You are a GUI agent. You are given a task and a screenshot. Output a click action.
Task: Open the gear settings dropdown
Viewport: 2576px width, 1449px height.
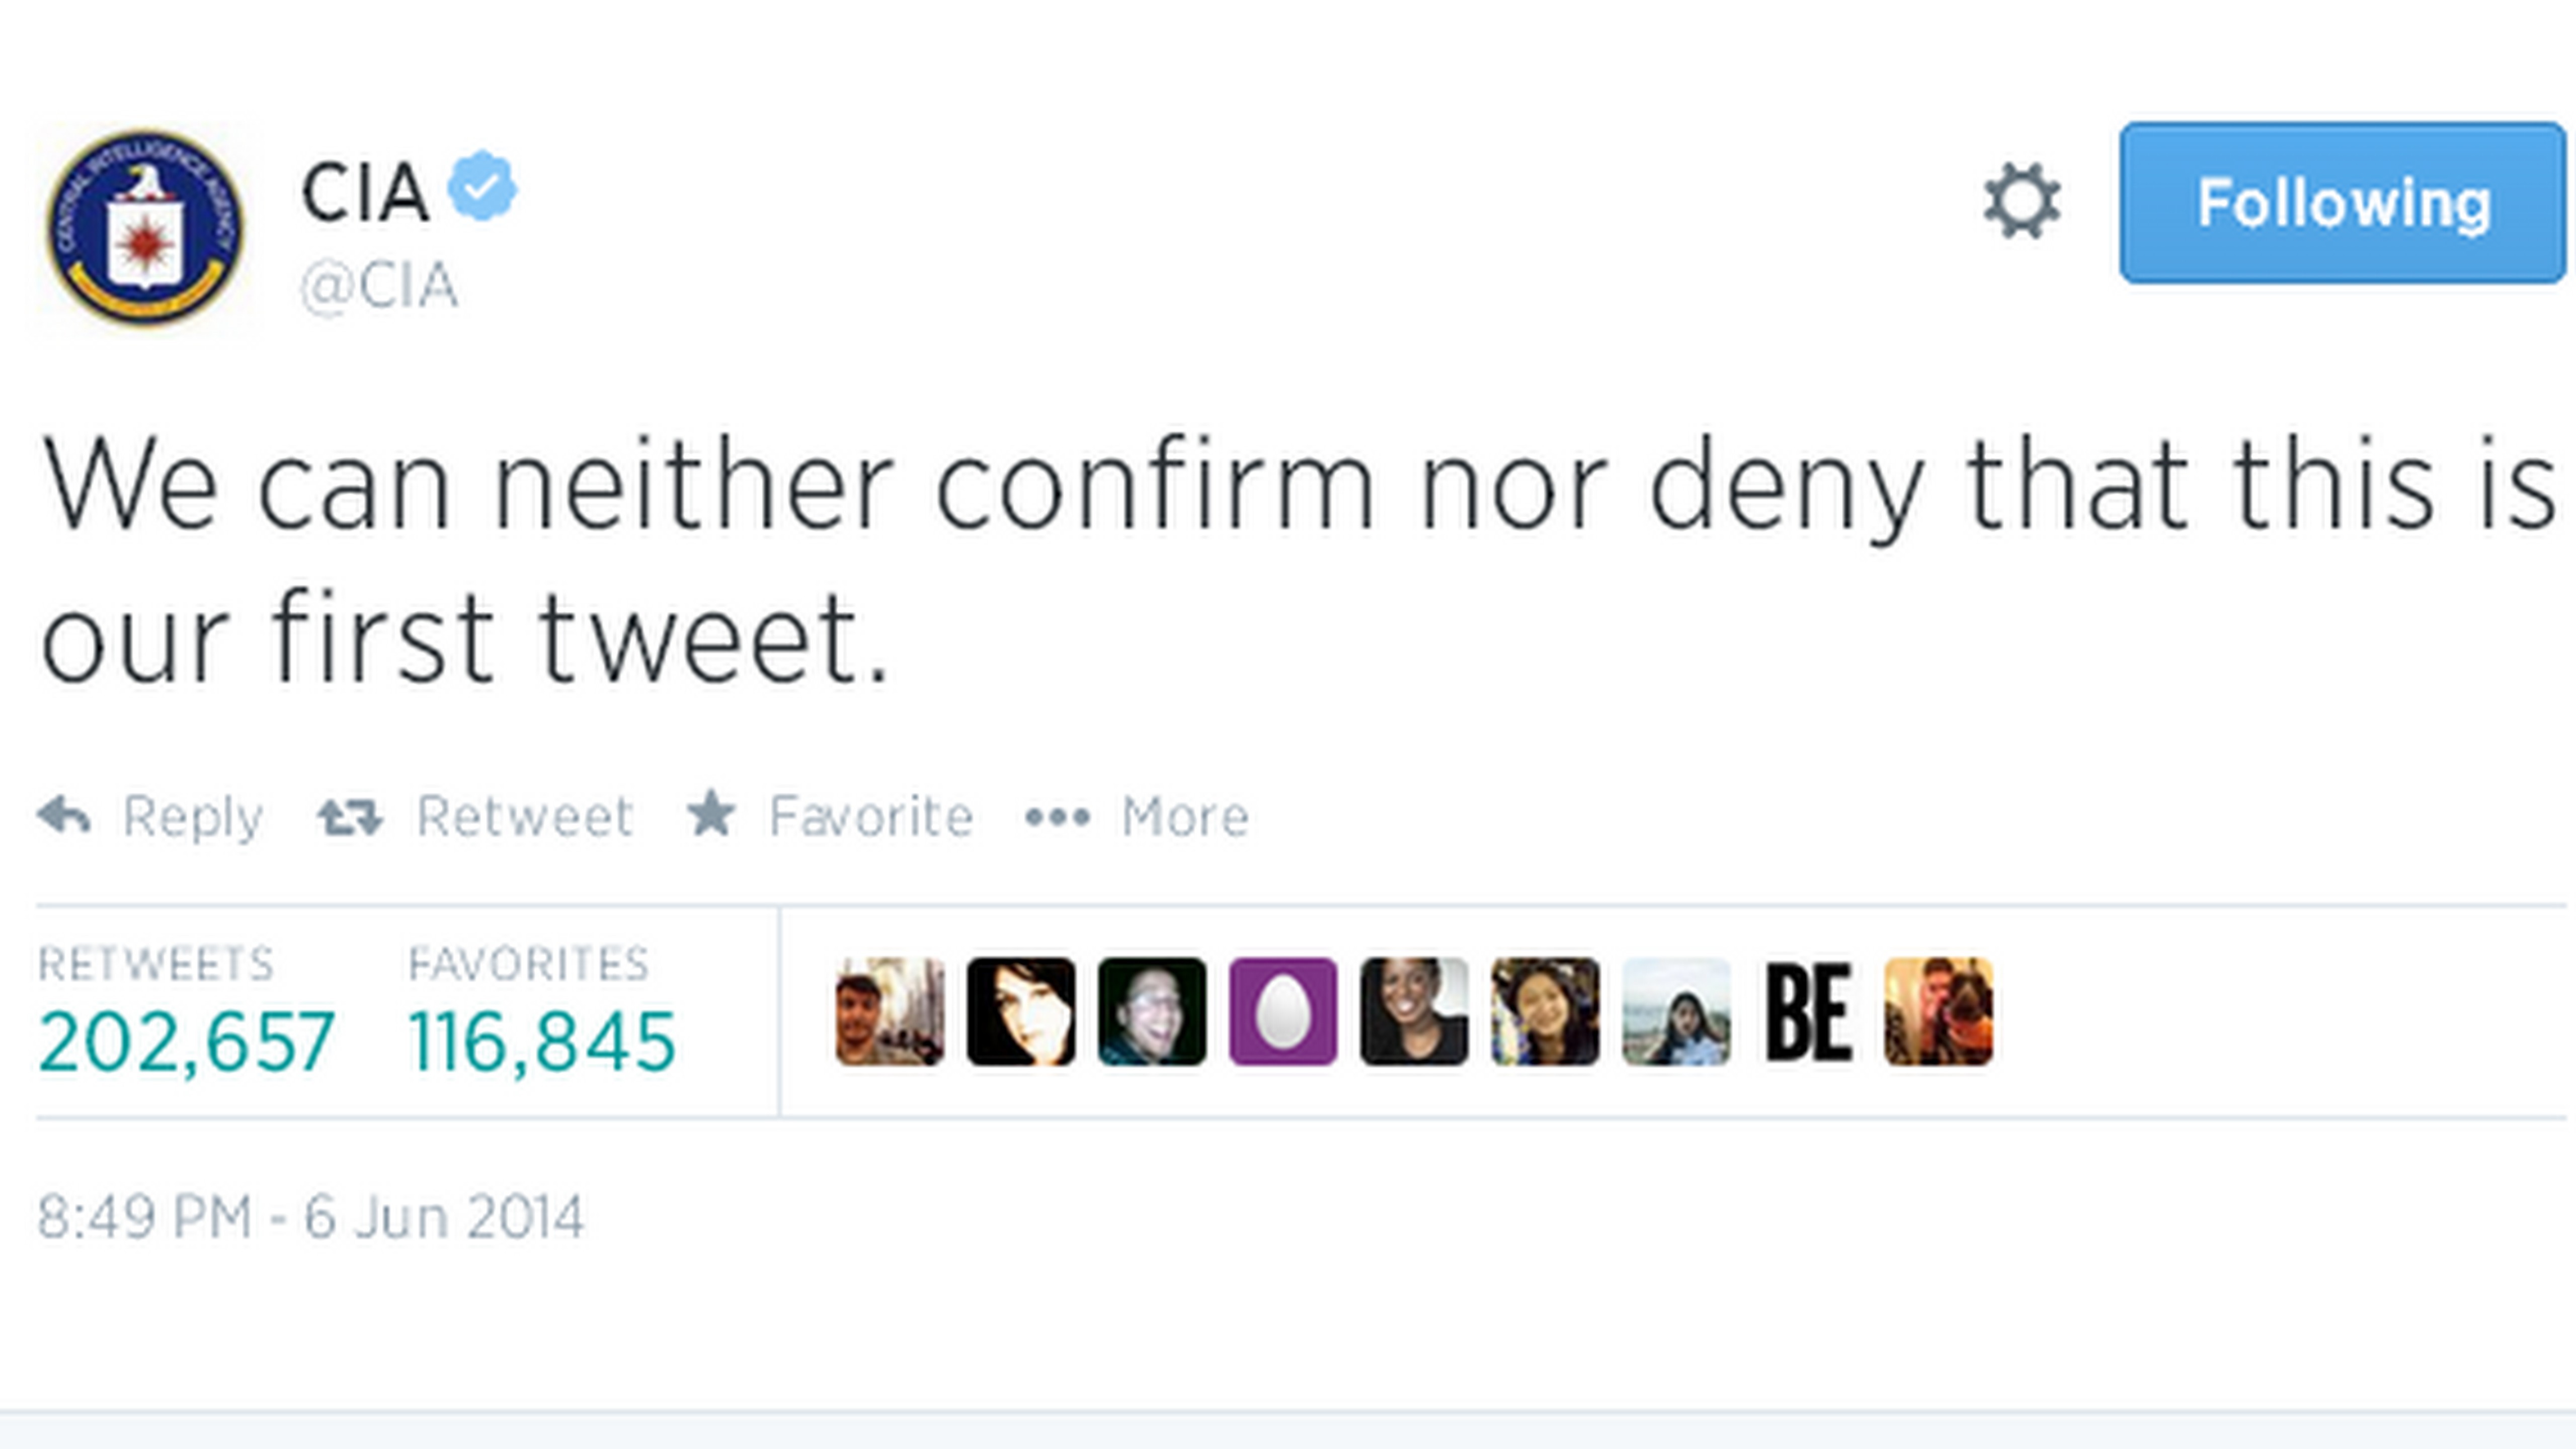point(2021,201)
